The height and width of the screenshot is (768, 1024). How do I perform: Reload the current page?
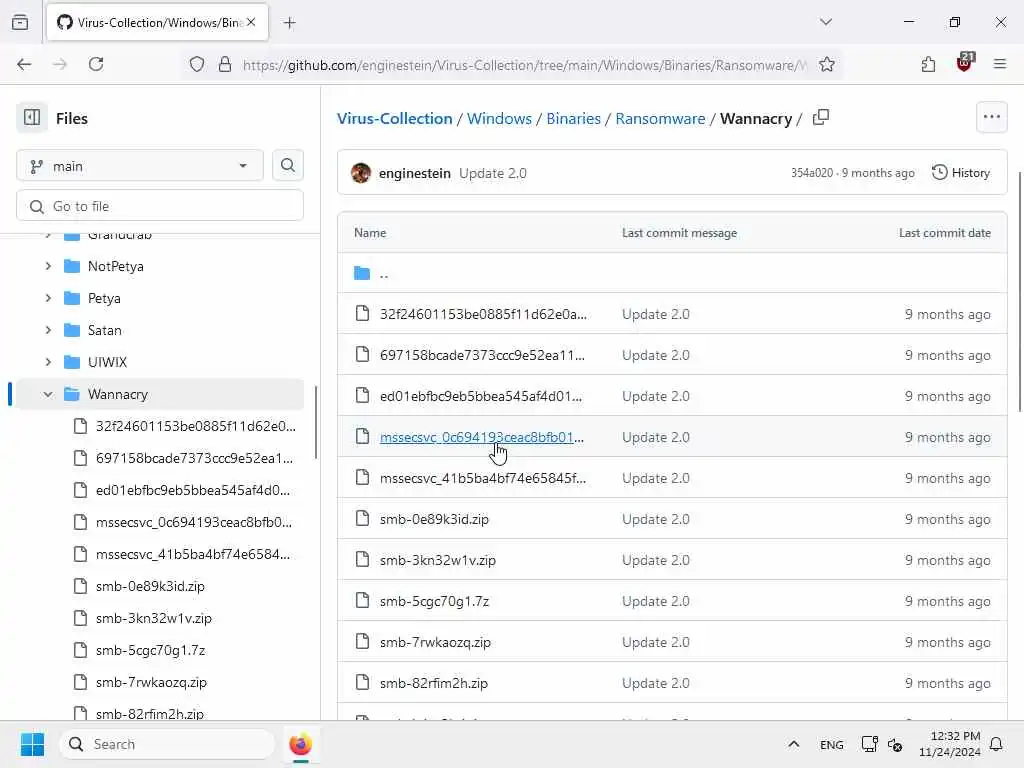(x=96, y=65)
